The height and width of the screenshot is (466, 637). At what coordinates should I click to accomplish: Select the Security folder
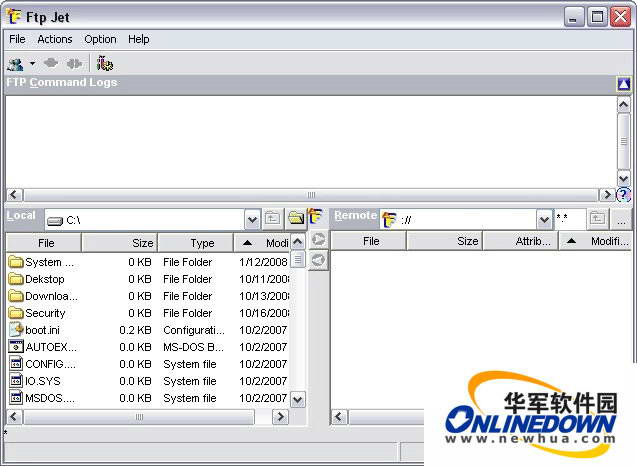(x=37, y=313)
